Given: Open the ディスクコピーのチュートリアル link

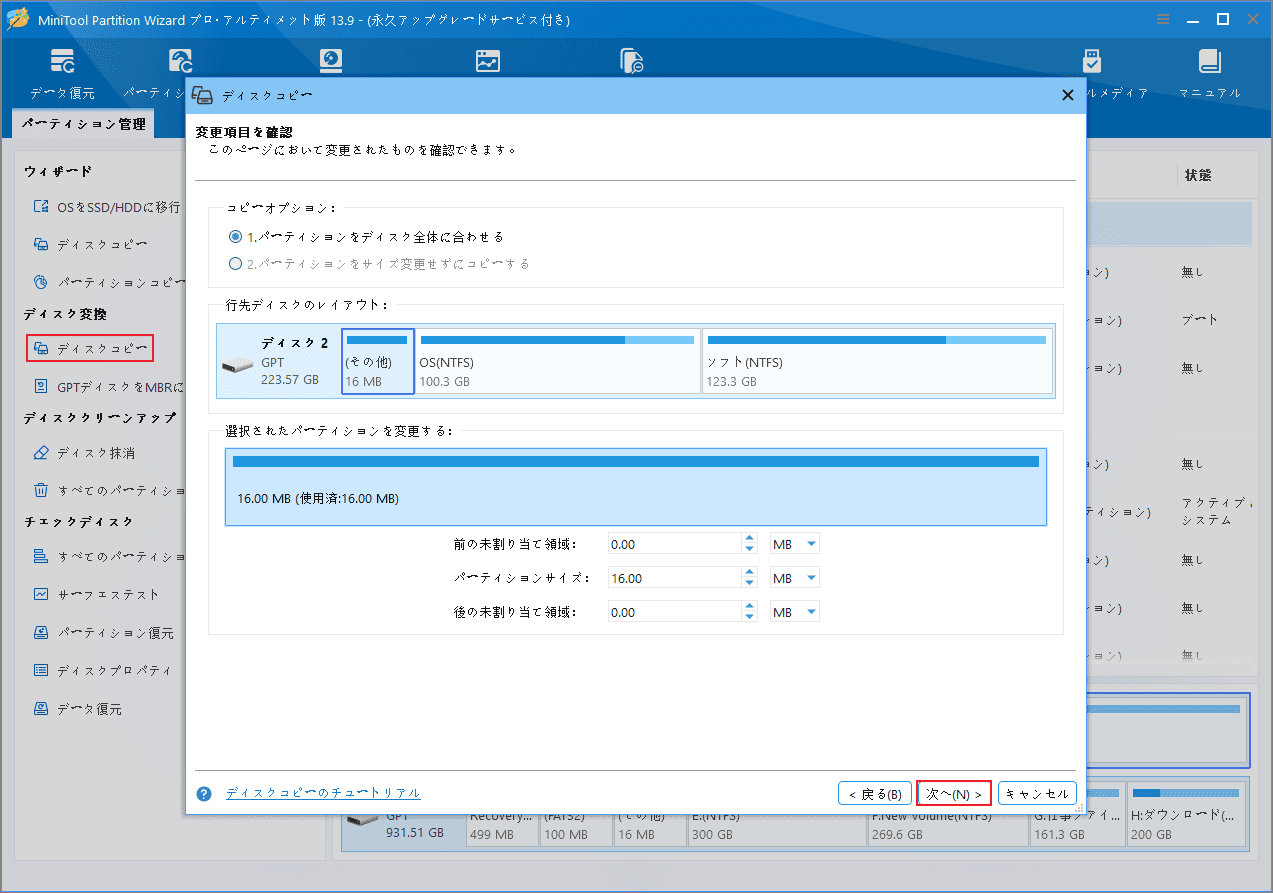Looking at the screenshot, I should 323,793.
